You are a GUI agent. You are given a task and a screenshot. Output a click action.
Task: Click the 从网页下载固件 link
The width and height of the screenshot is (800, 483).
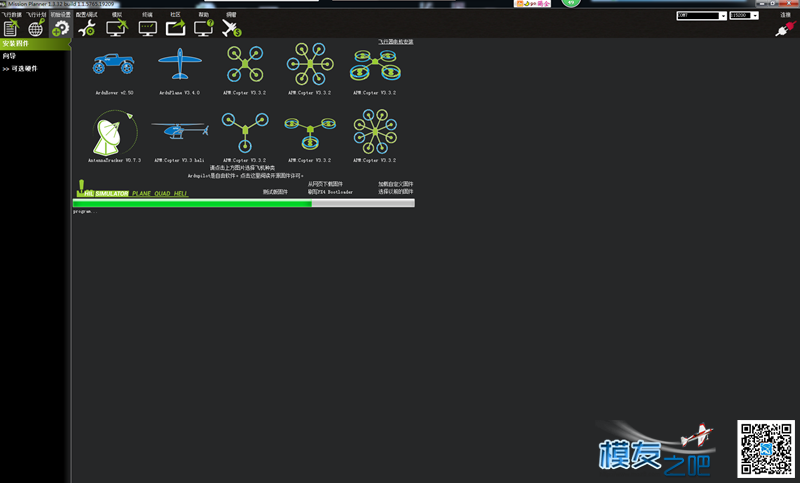(x=325, y=184)
